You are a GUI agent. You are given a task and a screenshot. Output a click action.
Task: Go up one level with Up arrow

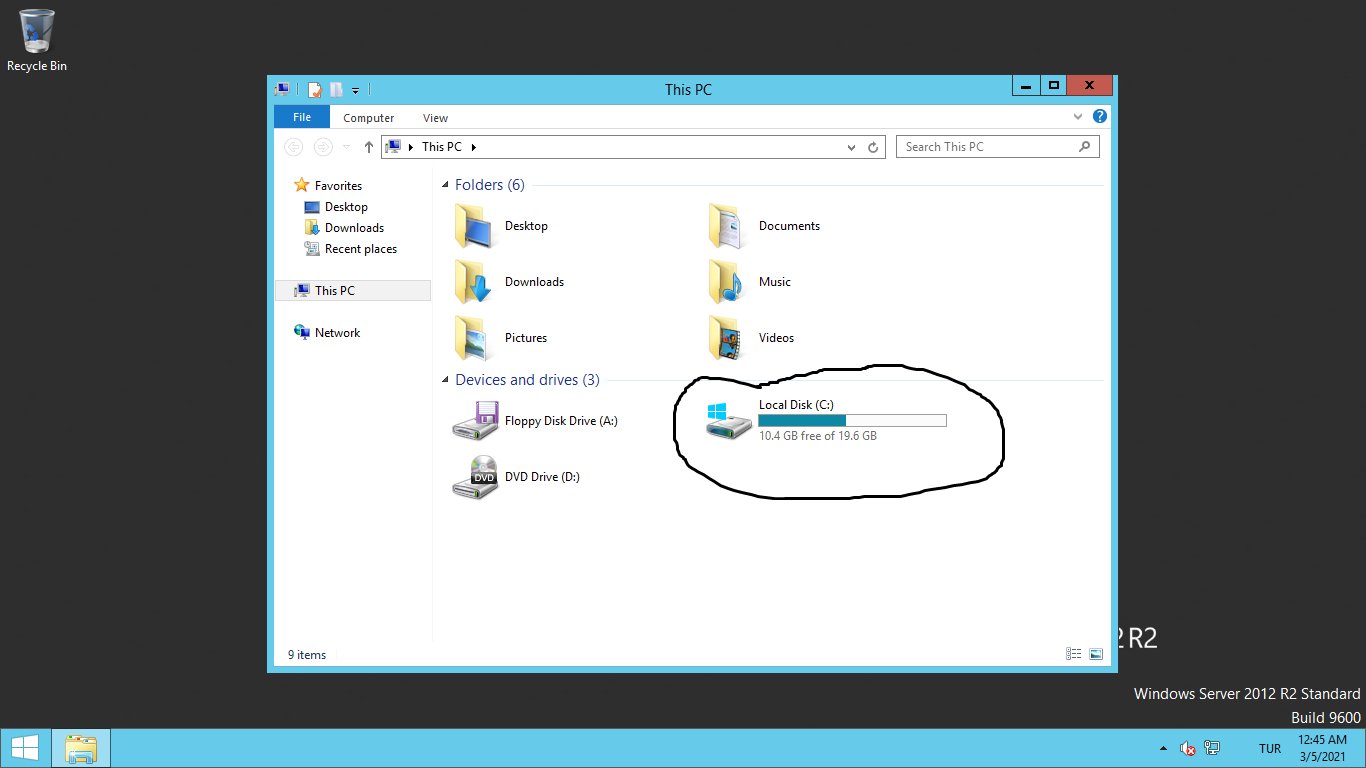tap(368, 147)
